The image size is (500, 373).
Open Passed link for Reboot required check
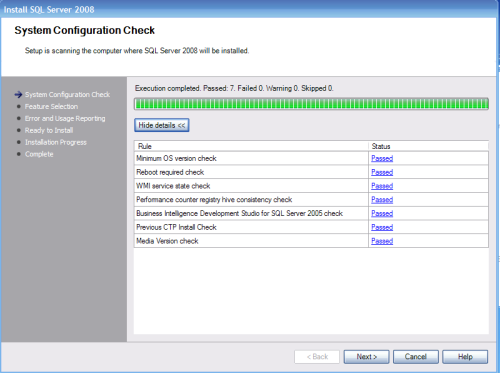pos(382,172)
